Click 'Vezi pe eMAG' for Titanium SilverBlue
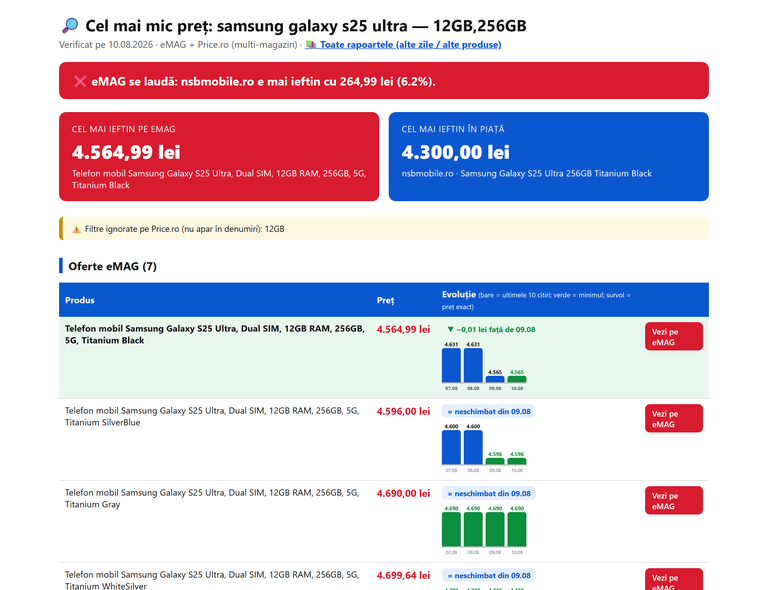Image resolution: width=768 pixels, height=590 pixels. [673, 418]
